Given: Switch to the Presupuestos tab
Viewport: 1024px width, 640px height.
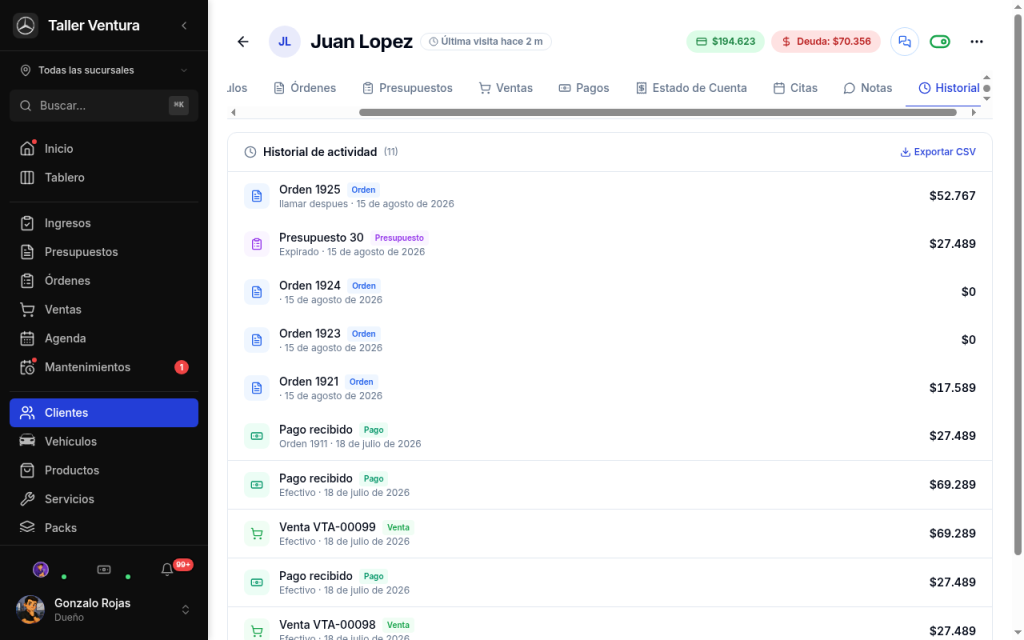Looking at the screenshot, I should pos(408,88).
